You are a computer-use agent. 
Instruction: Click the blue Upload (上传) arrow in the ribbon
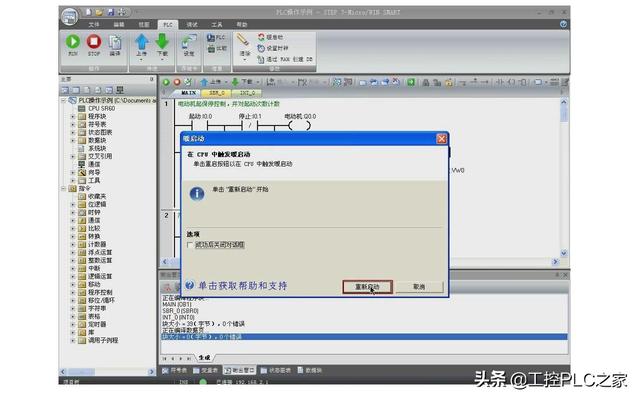(x=142, y=42)
